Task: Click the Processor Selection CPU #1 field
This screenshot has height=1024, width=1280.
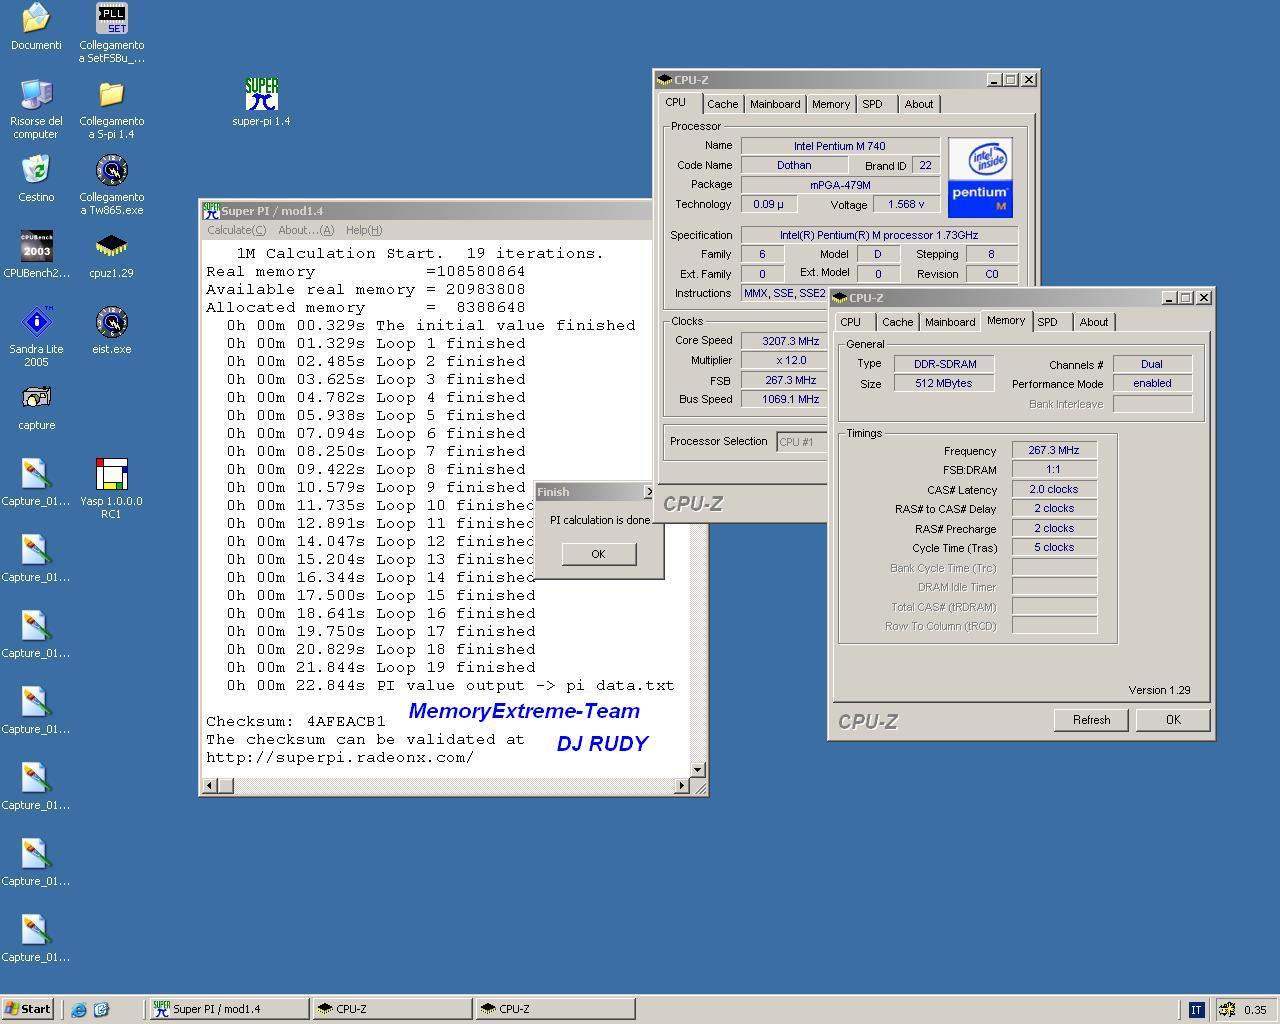Action: pos(802,442)
